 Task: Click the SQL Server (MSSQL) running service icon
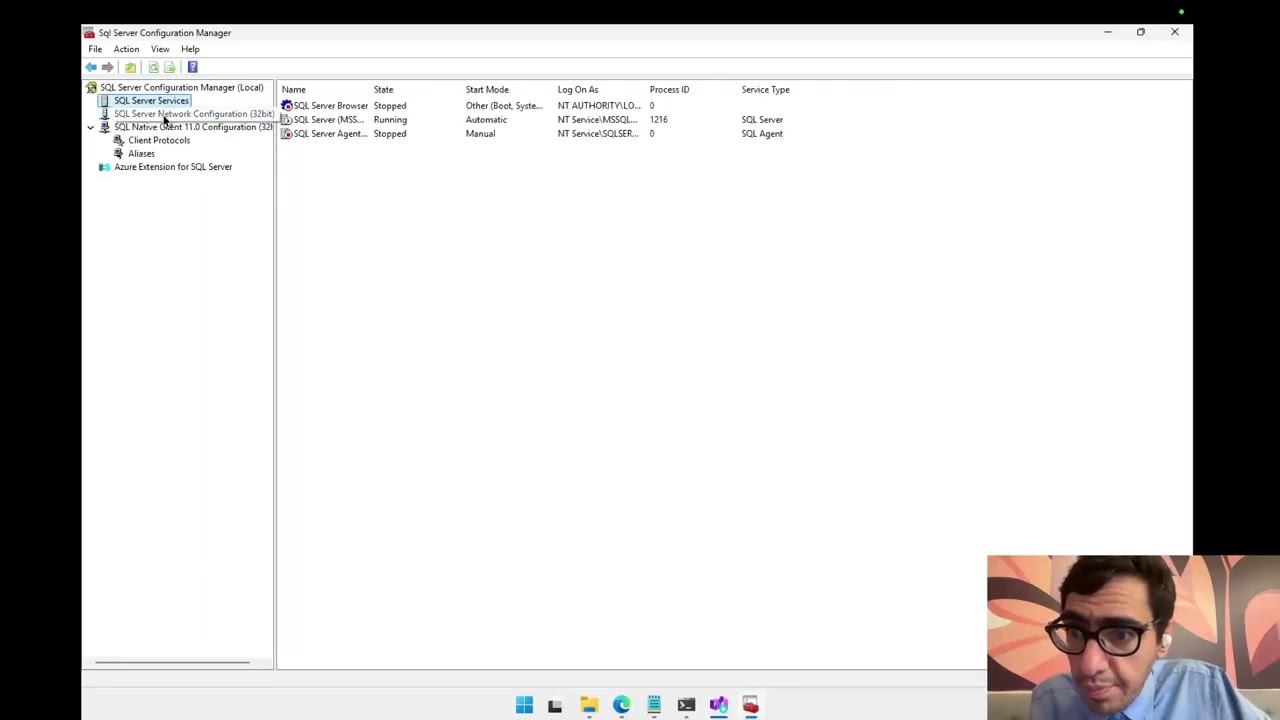click(287, 119)
